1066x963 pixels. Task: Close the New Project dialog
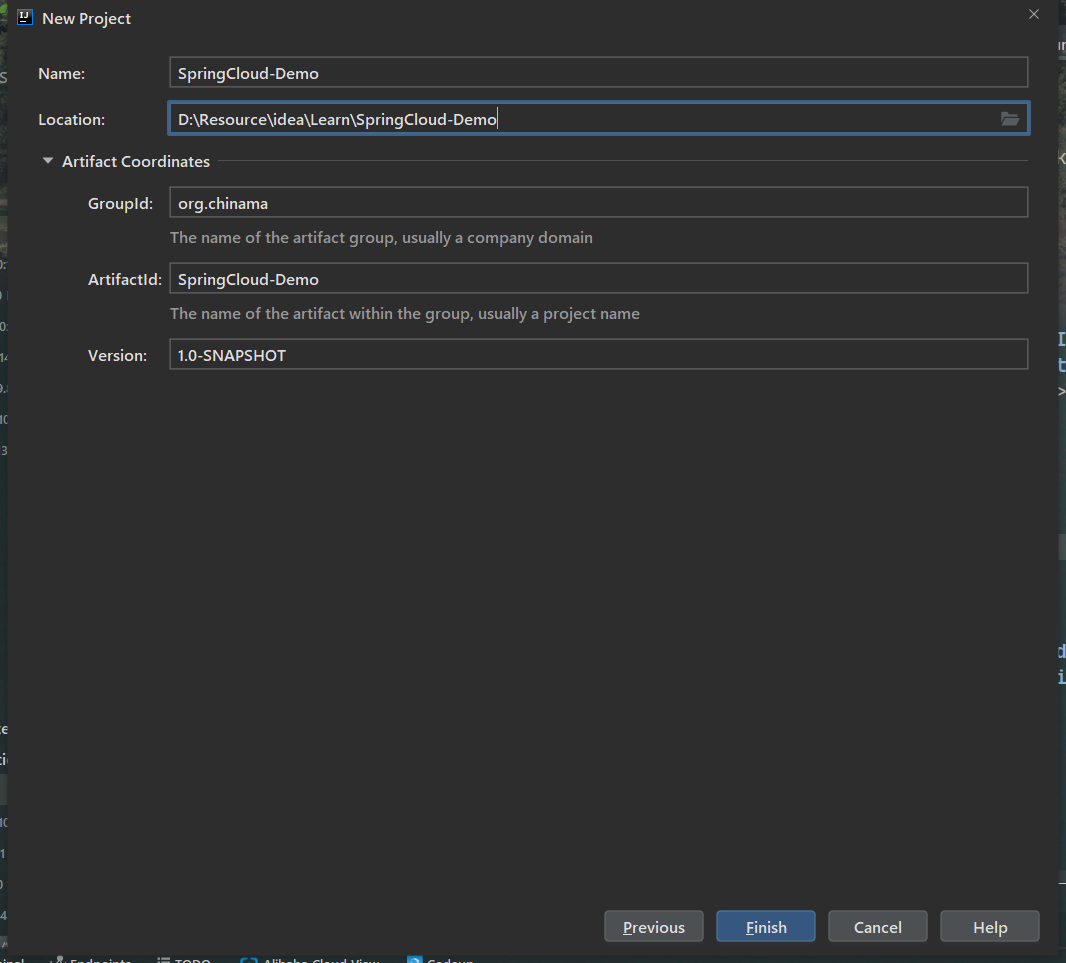pos(1034,14)
